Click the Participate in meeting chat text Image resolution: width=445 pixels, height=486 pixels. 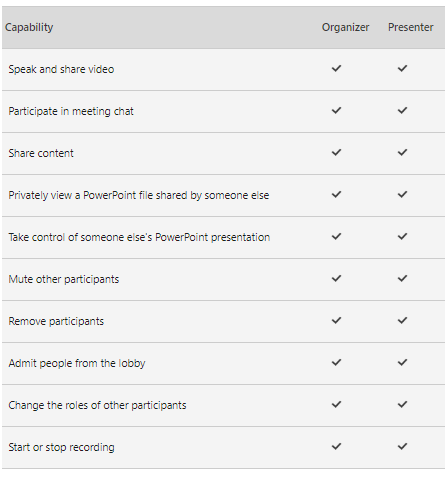coord(71,111)
